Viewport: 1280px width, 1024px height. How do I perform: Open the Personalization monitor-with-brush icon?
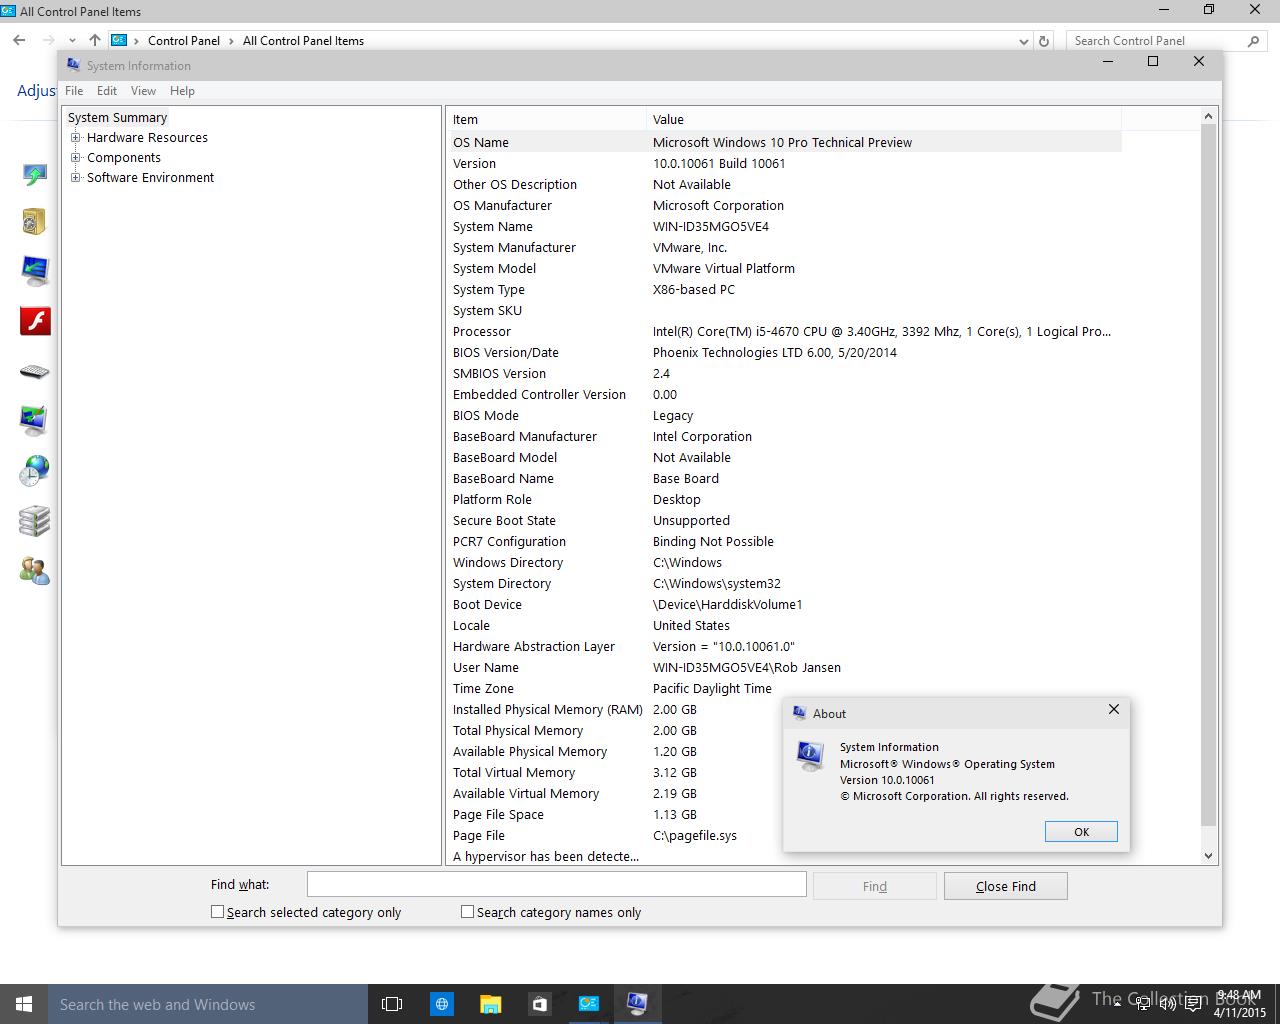[34, 421]
